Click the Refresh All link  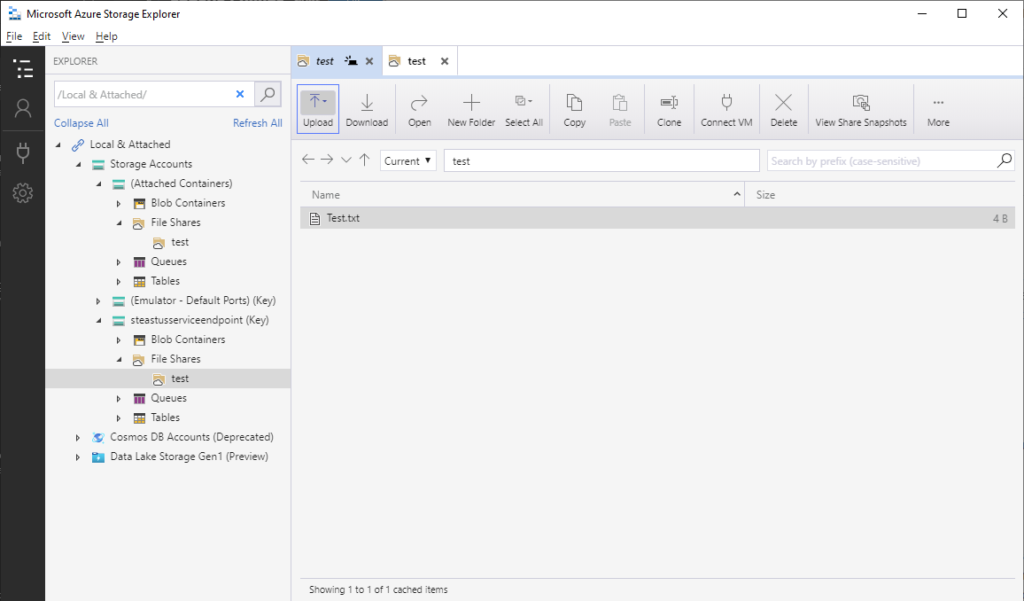(x=257, y=123)
